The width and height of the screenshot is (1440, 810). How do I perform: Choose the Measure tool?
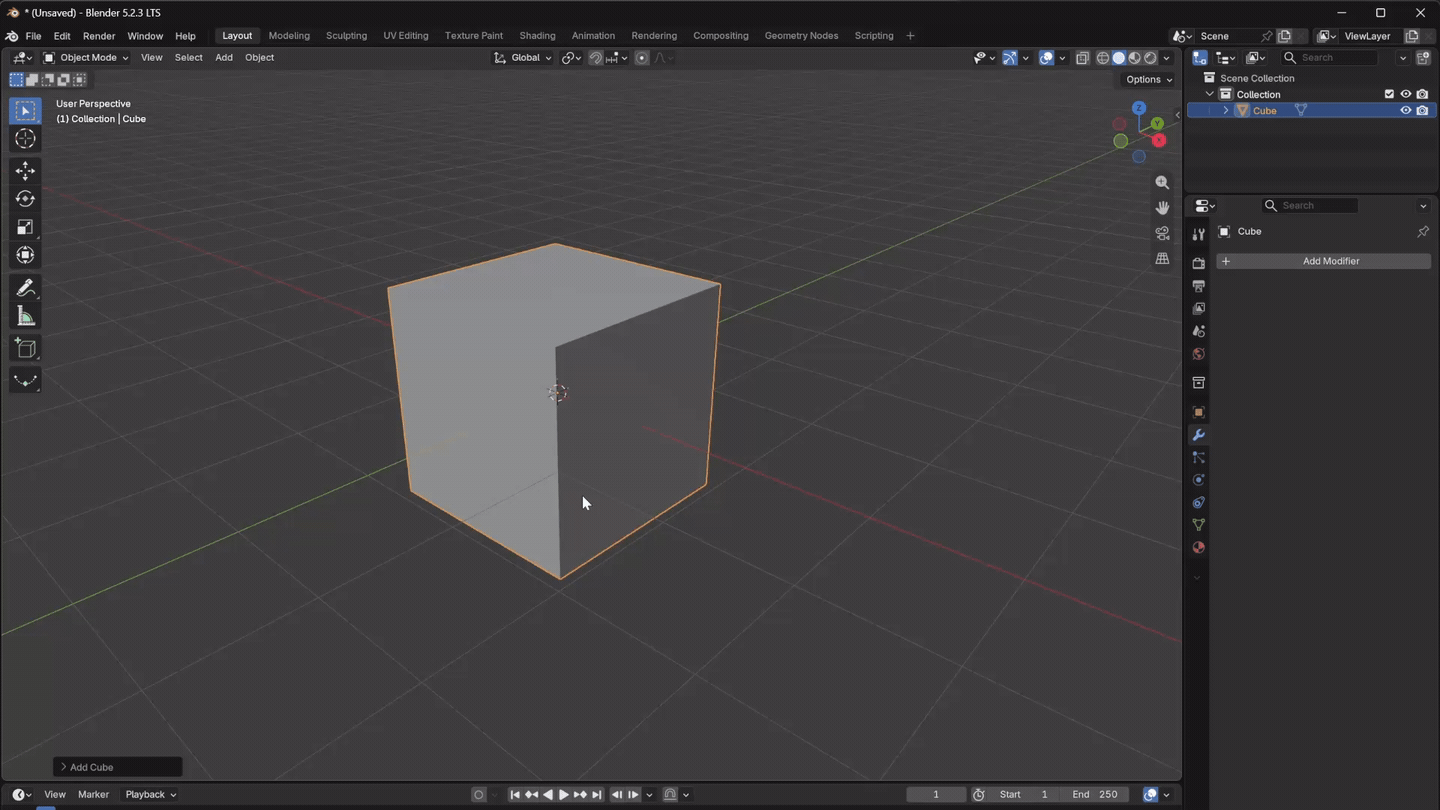(x=25, y=317)
